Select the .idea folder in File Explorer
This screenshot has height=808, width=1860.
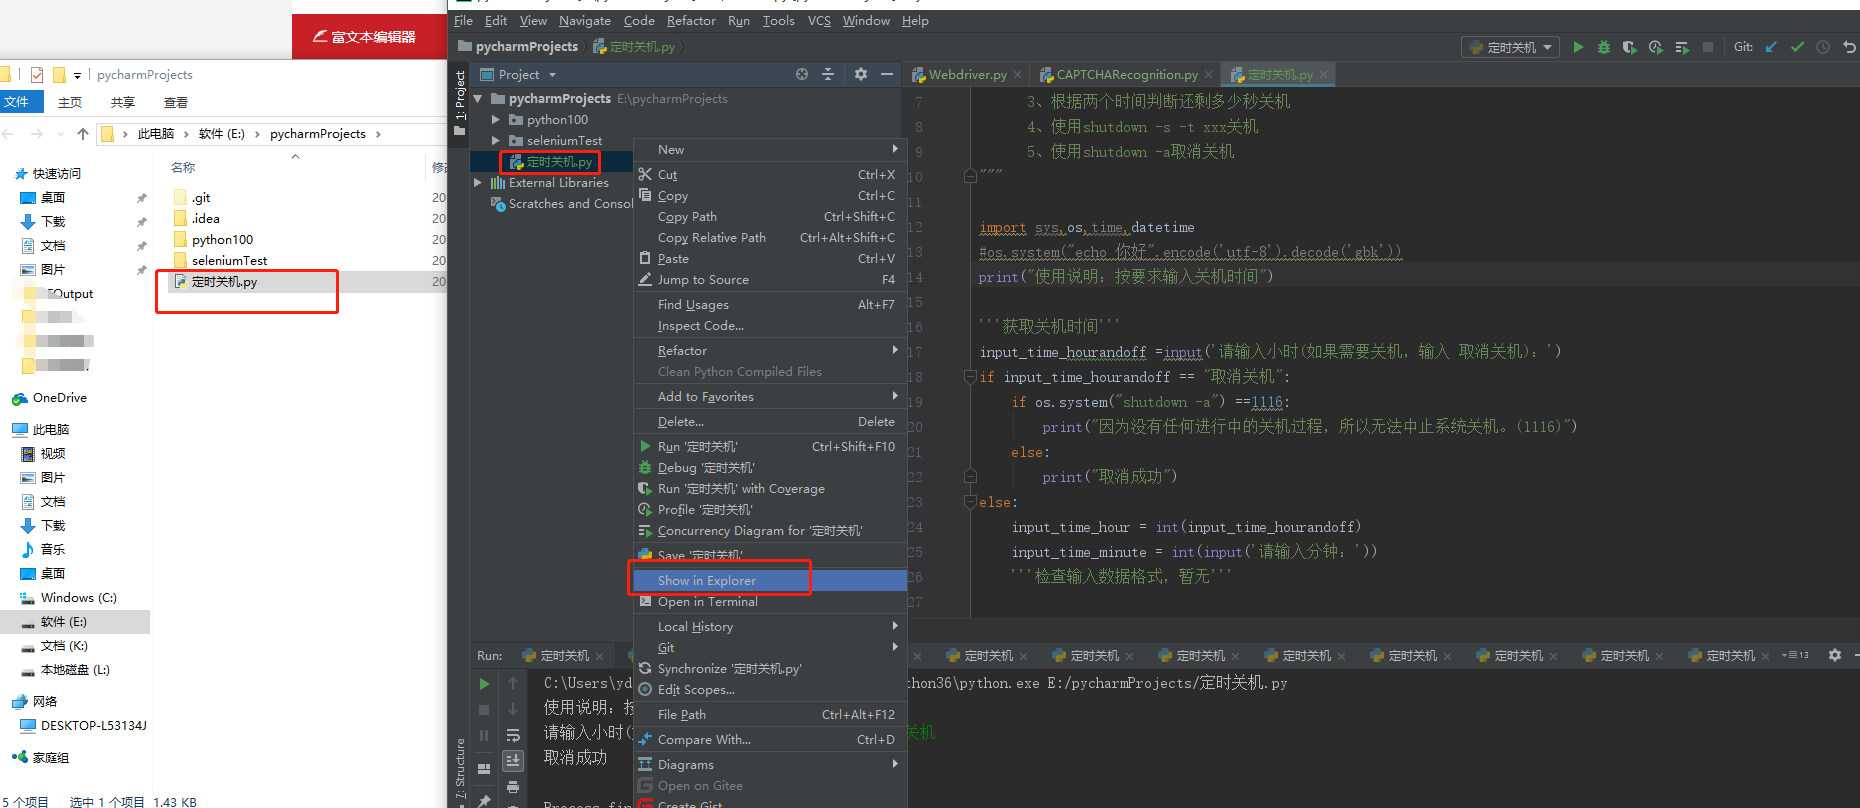[x=205, y=218]
